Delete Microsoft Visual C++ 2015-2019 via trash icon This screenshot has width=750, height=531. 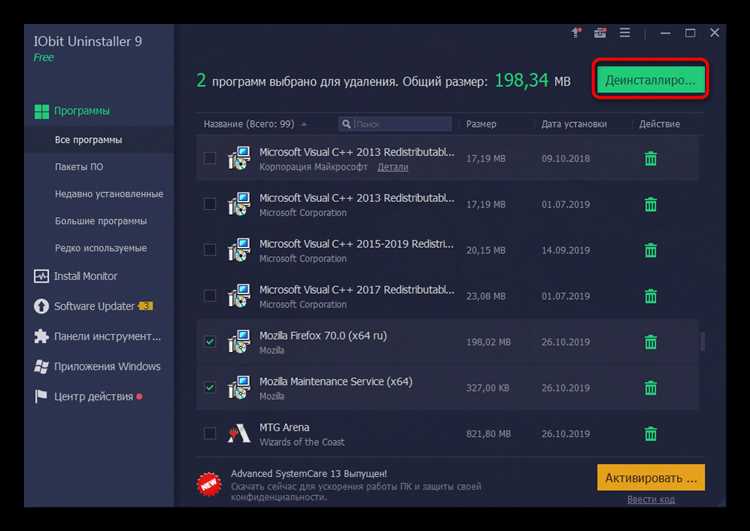point(651,250)
